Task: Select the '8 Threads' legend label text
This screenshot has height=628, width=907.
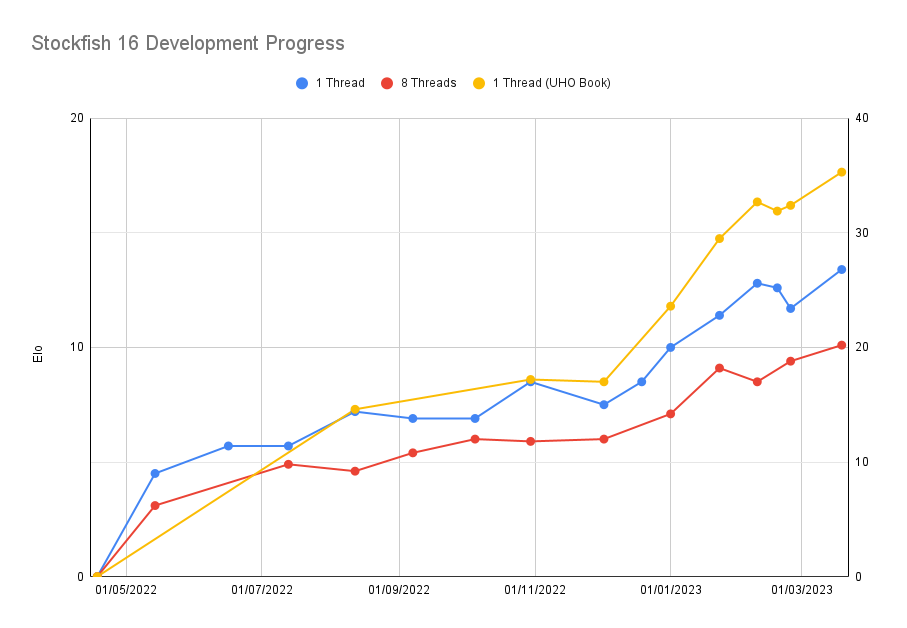Action: pyautogui.click(x=428, y=83)
